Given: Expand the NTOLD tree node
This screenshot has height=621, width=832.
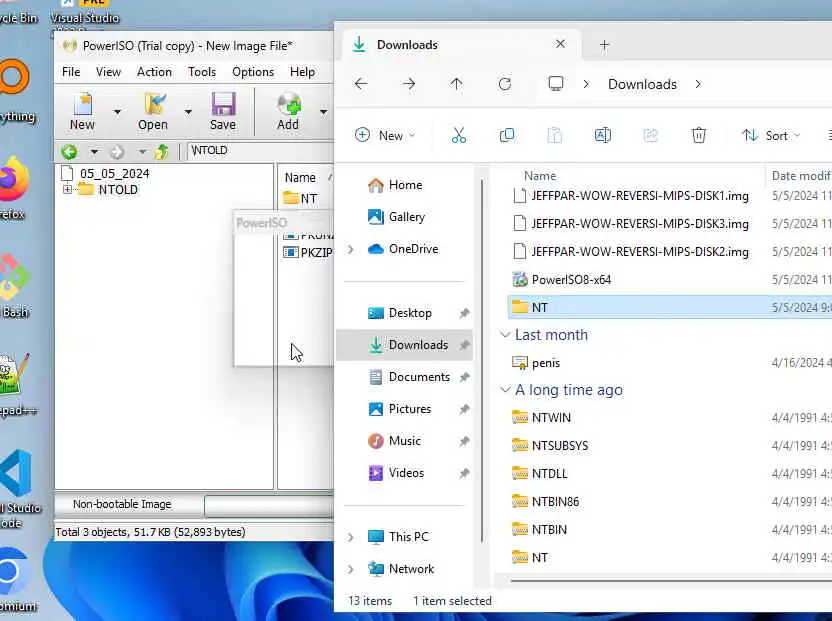Looking at the screenshot, I should coord(67,189).
